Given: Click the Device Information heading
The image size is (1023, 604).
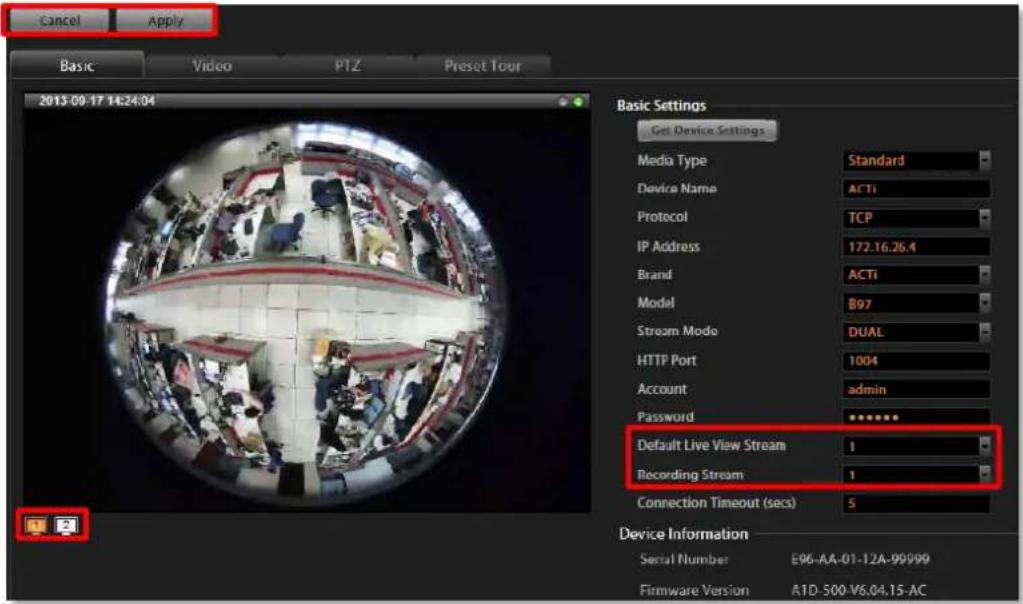Looking at the screenshot, I should pyautogui.click(x=684, y=534).
